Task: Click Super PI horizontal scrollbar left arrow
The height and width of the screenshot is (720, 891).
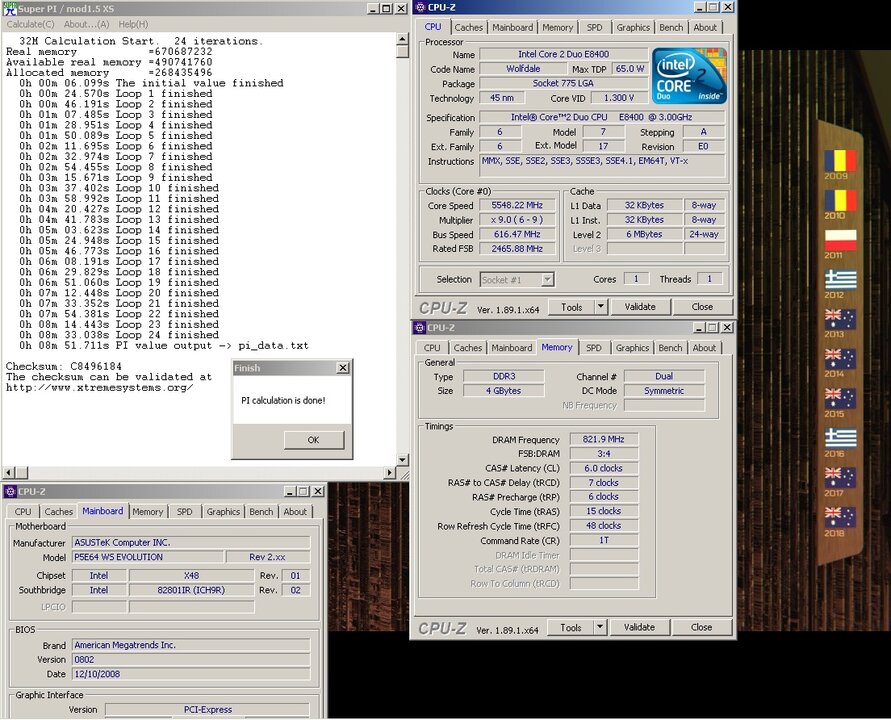Action: point(9,473)
